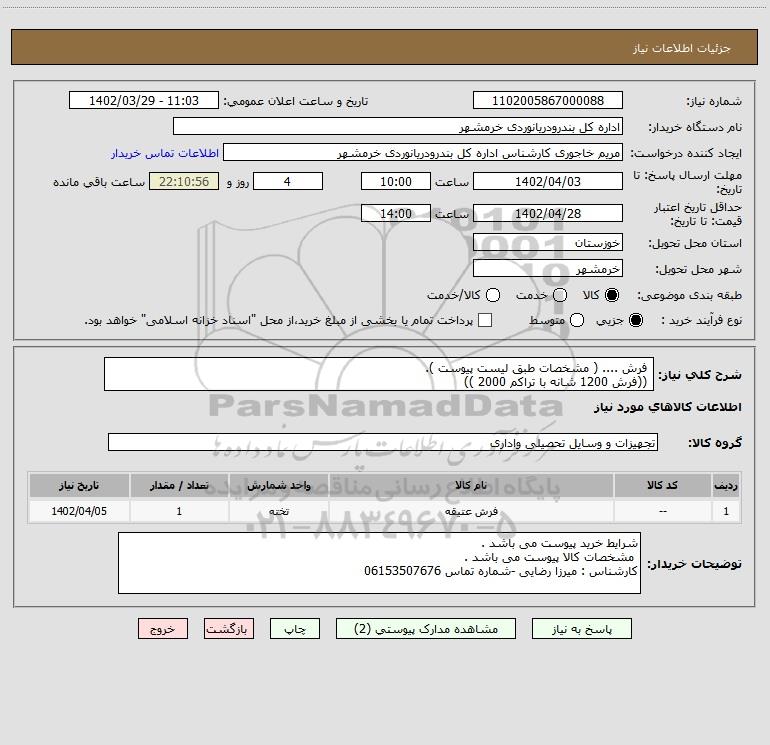
Task: Click the request creator field مریم خاجوری
Action: (x=423, y=152)
